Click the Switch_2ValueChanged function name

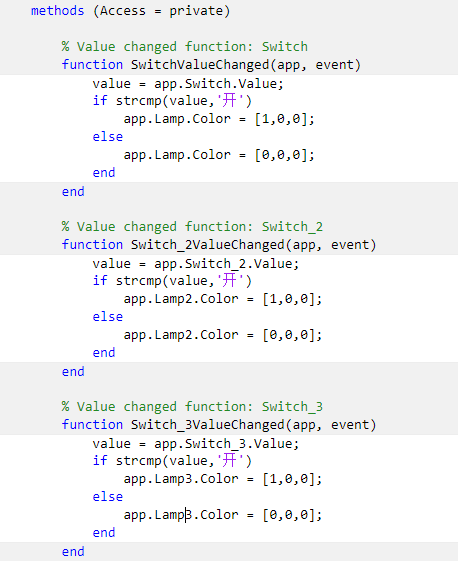coord(208,245)
